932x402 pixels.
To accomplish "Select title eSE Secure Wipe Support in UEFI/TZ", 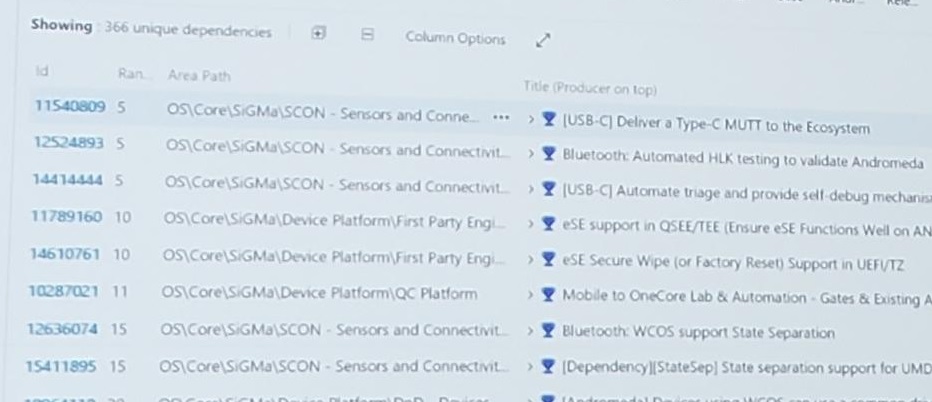I will [733, 262].
